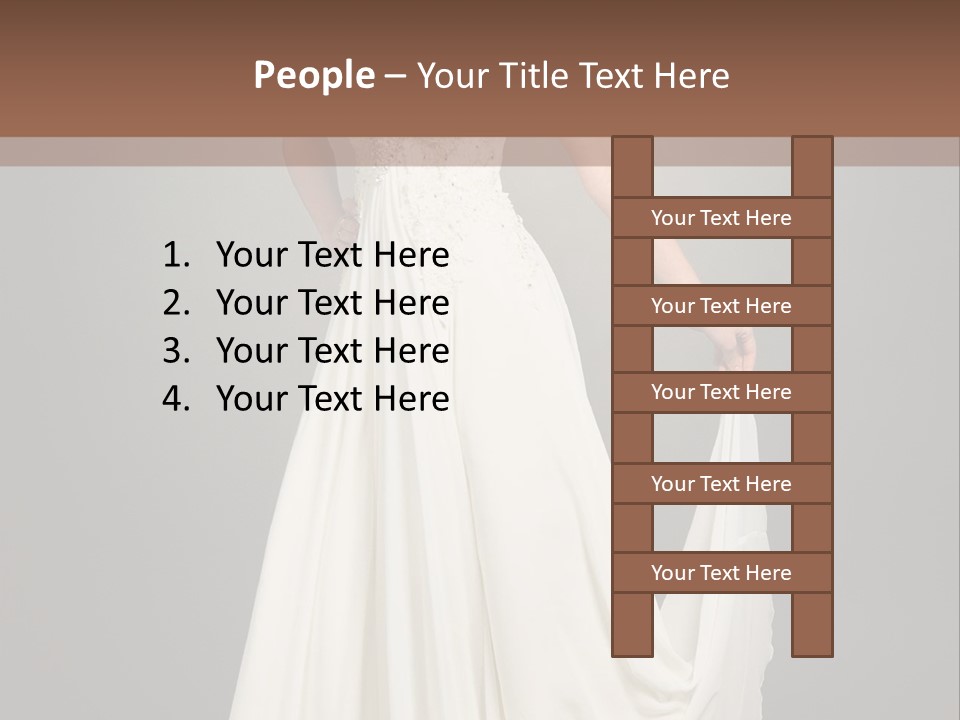Click list item 1 Your Text Here
The image size is (960, 720).
click(333, 255)
